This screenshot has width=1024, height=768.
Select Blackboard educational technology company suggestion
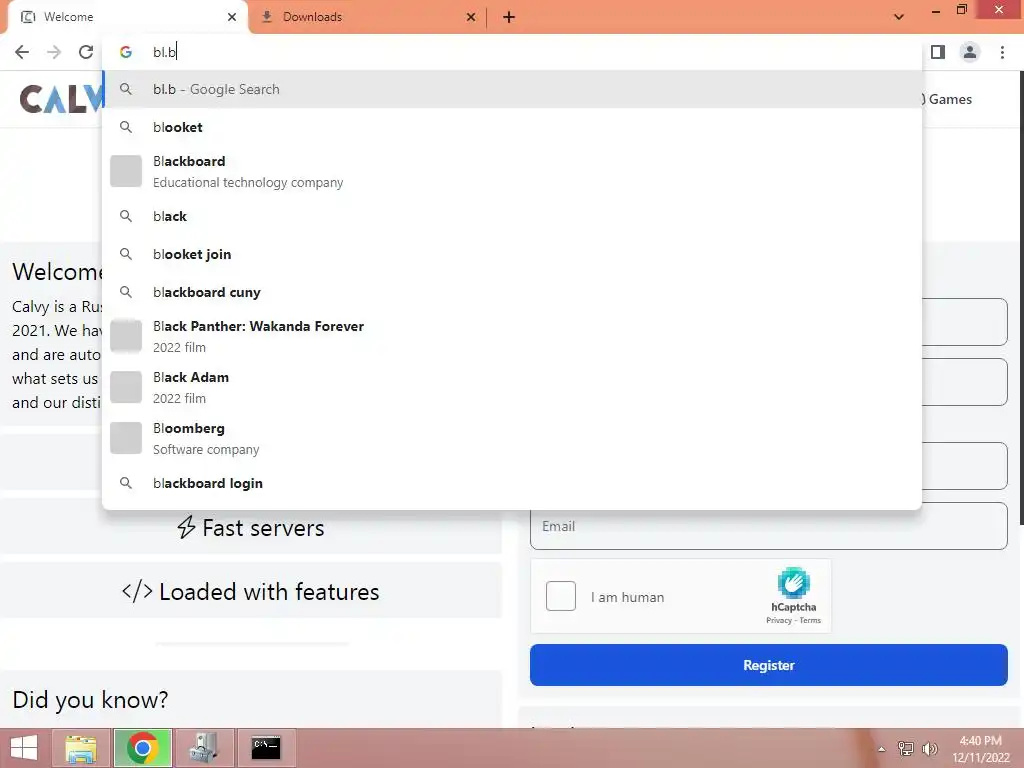coord(512,172)
